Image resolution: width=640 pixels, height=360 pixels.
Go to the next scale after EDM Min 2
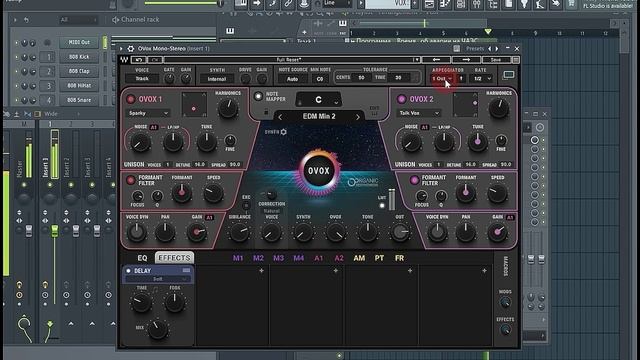point(358,117)
